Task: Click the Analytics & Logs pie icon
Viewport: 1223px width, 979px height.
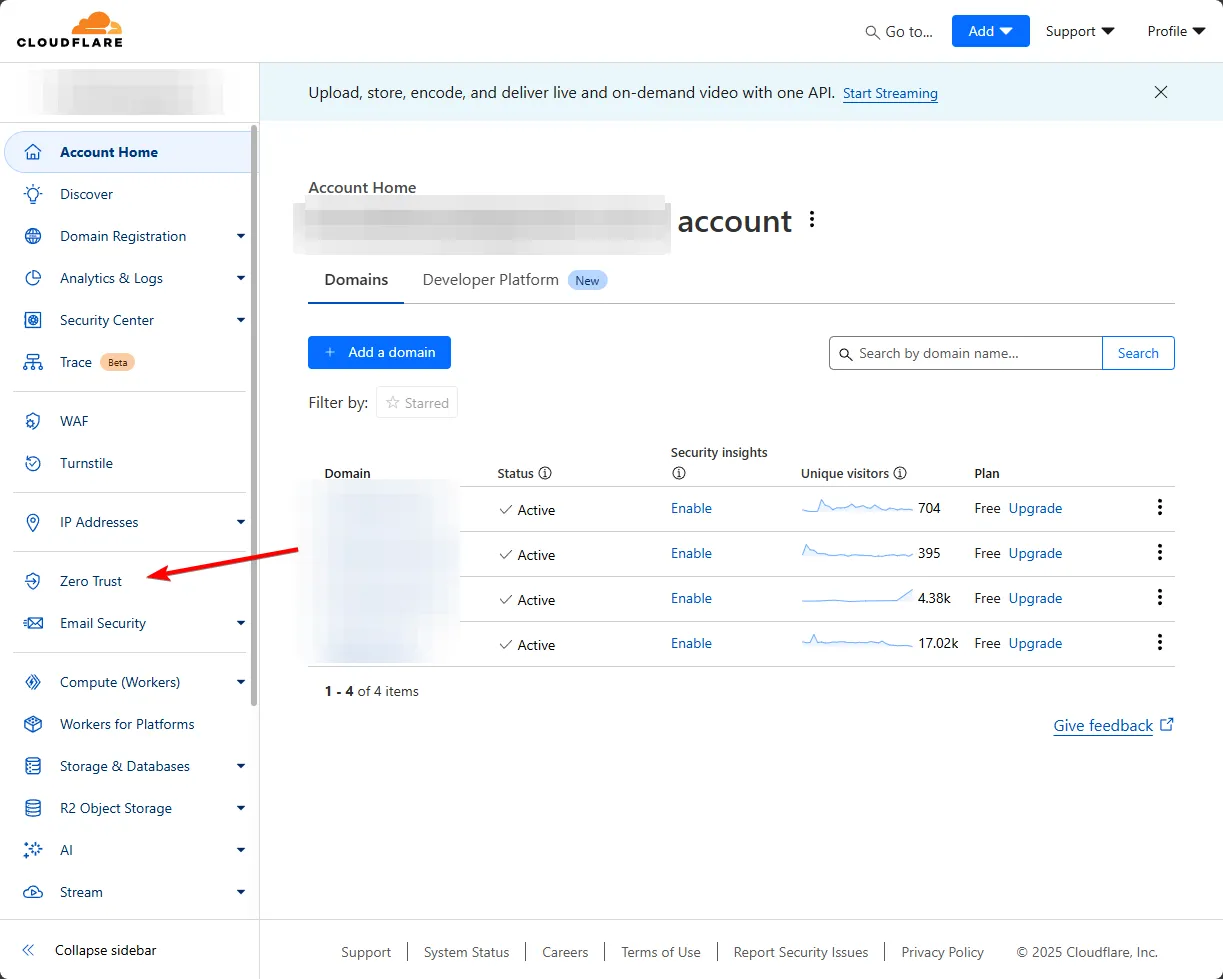Action: tap(33, 278)
